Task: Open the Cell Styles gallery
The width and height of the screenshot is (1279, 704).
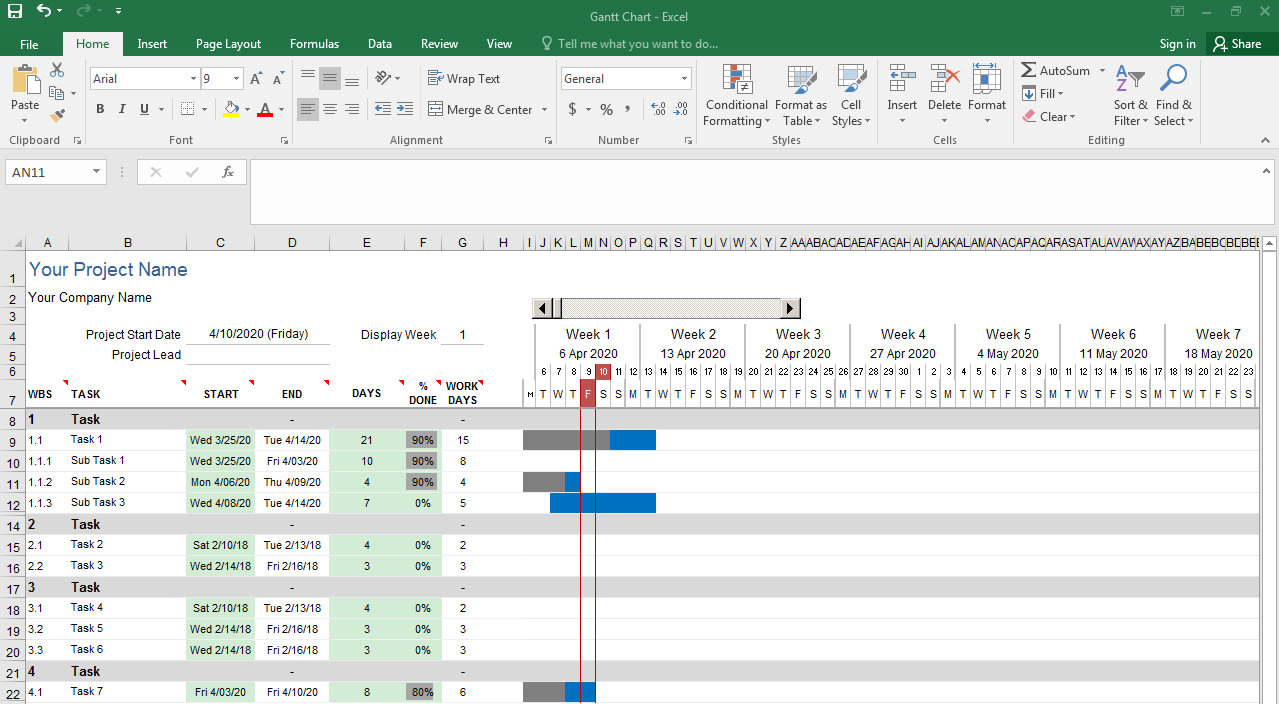Action: [851, 95]
